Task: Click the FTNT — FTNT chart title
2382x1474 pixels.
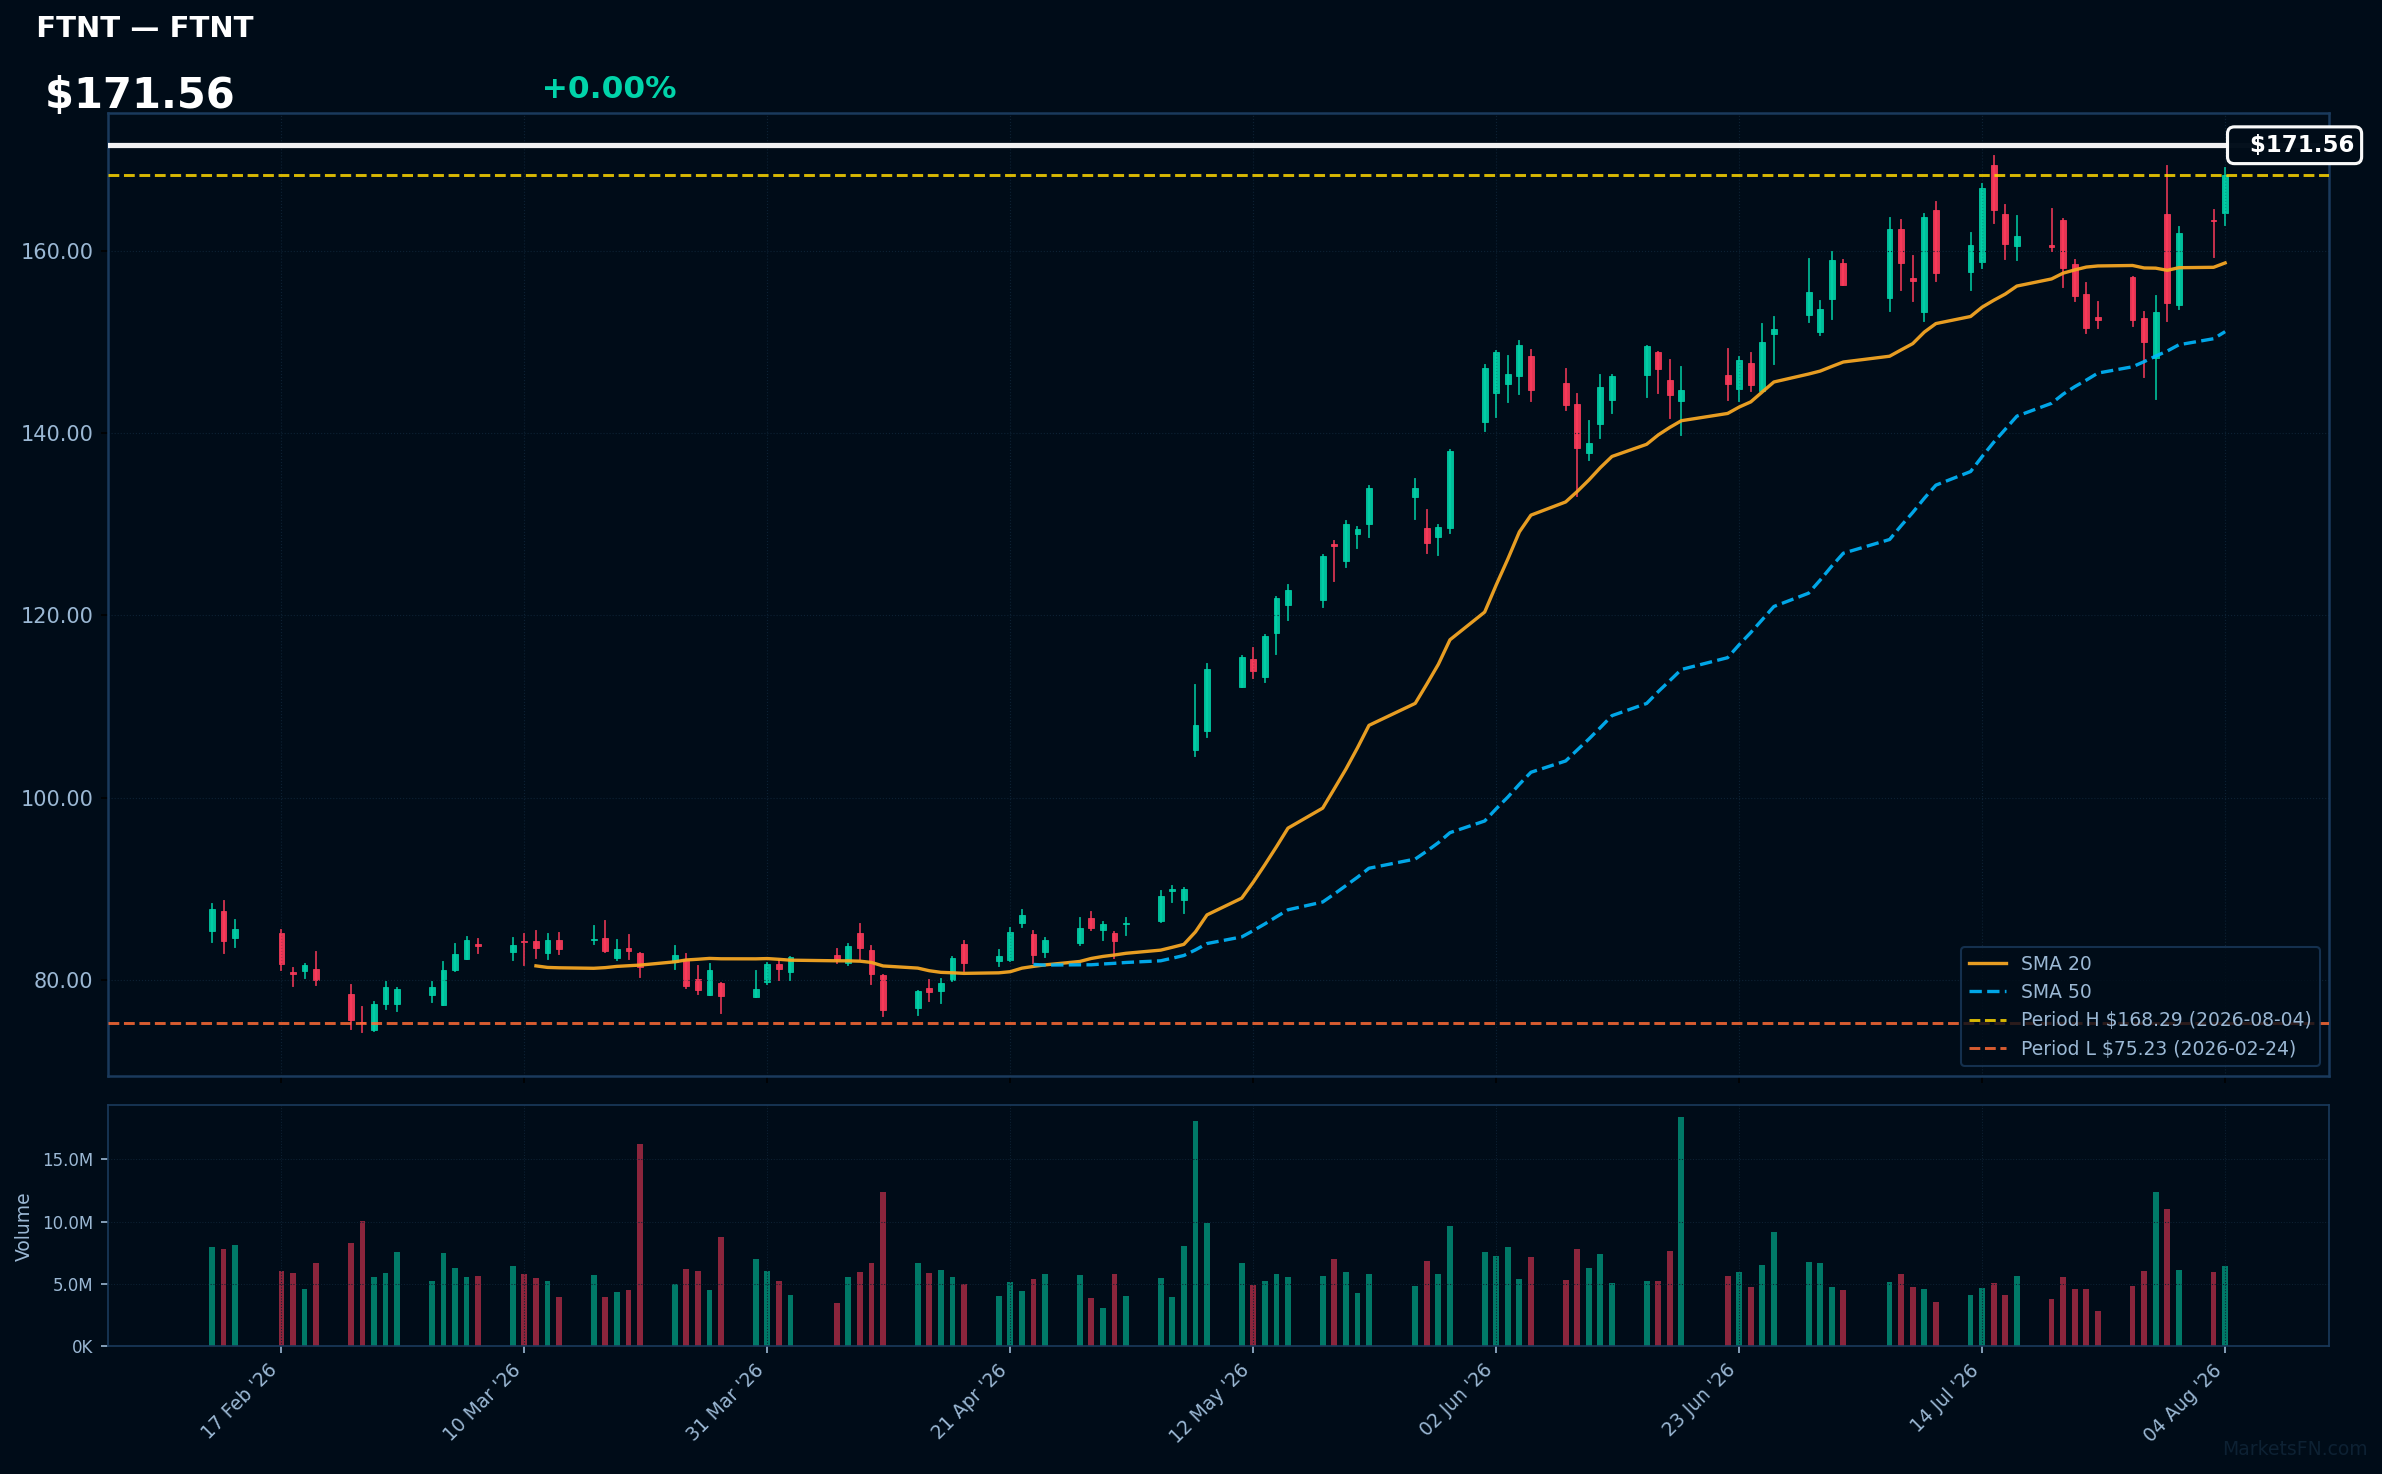Action: point(145,27)
